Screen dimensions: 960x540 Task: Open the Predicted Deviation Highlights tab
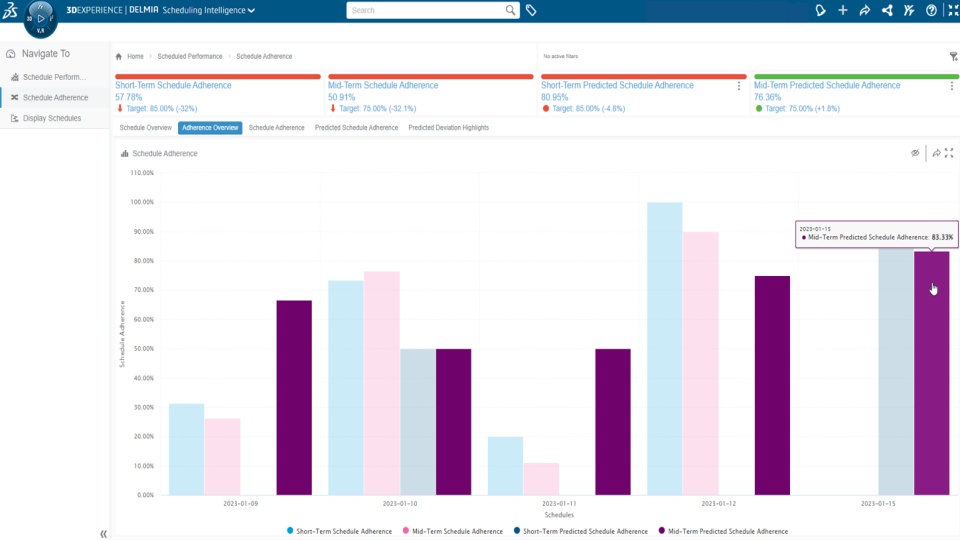click(x=449, y=128)
